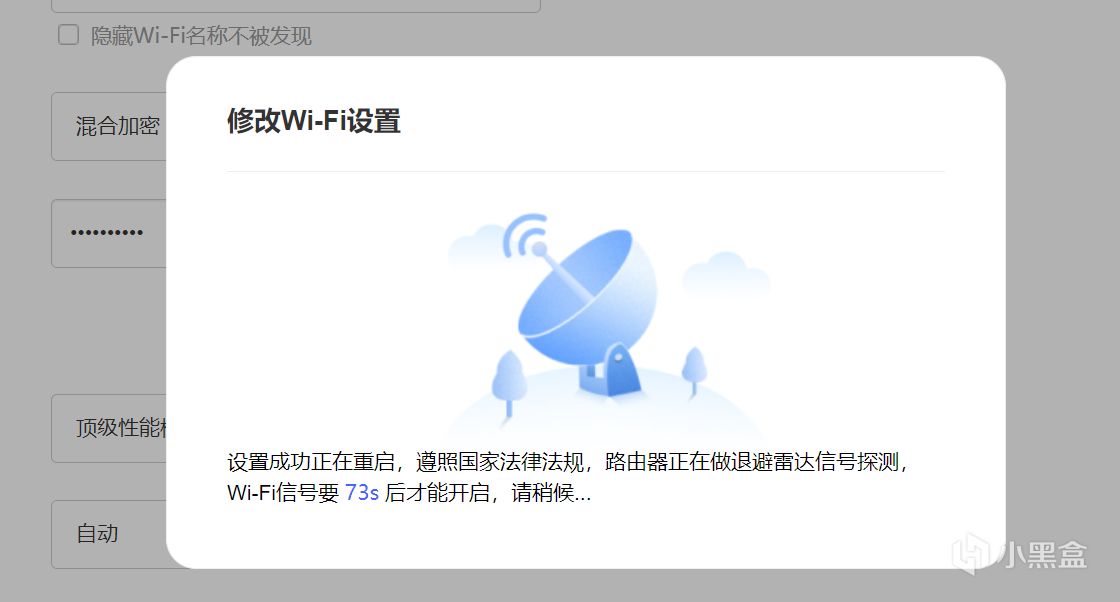The width and height of the screenshot is (1120, 602).
Task: Click the cloud right of the dish
Action: [725, 274]
